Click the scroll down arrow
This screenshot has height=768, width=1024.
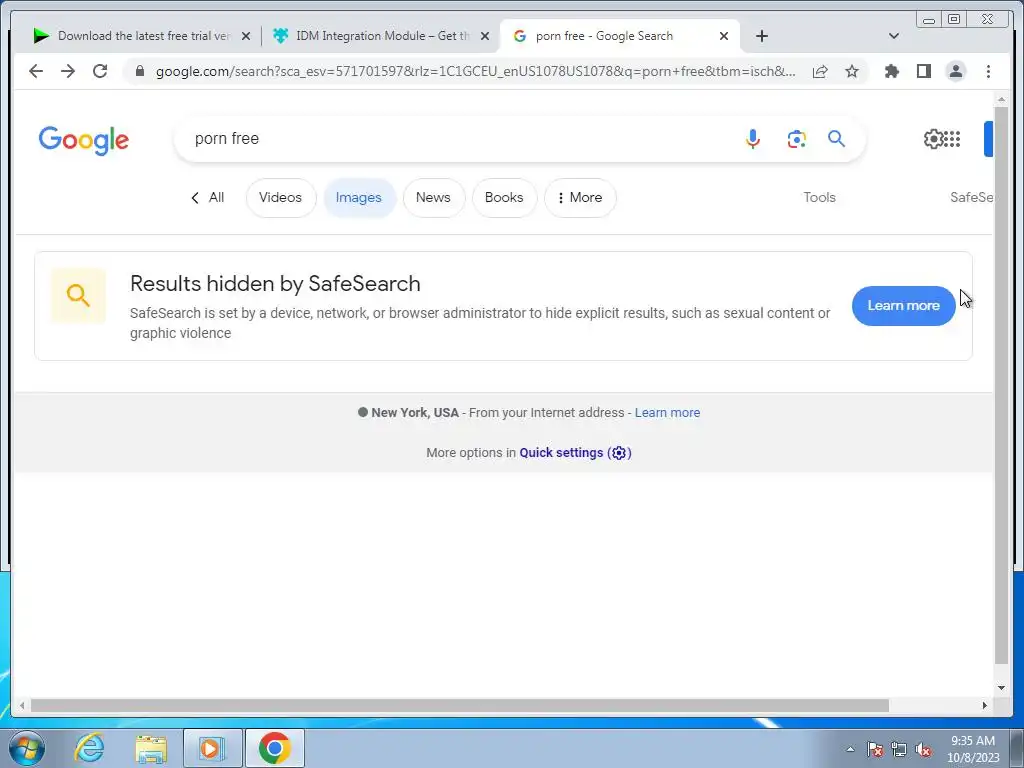point(1001,688)
